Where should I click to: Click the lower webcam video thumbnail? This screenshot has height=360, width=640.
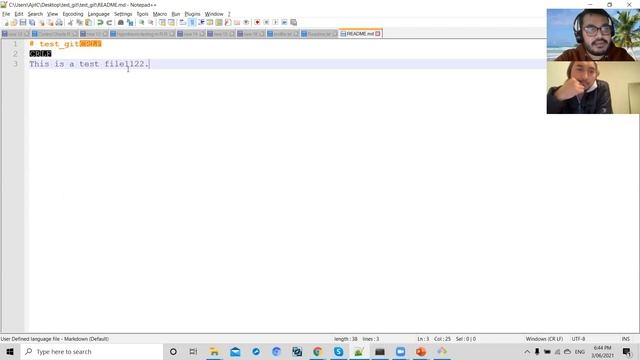(x=593, y=87)
